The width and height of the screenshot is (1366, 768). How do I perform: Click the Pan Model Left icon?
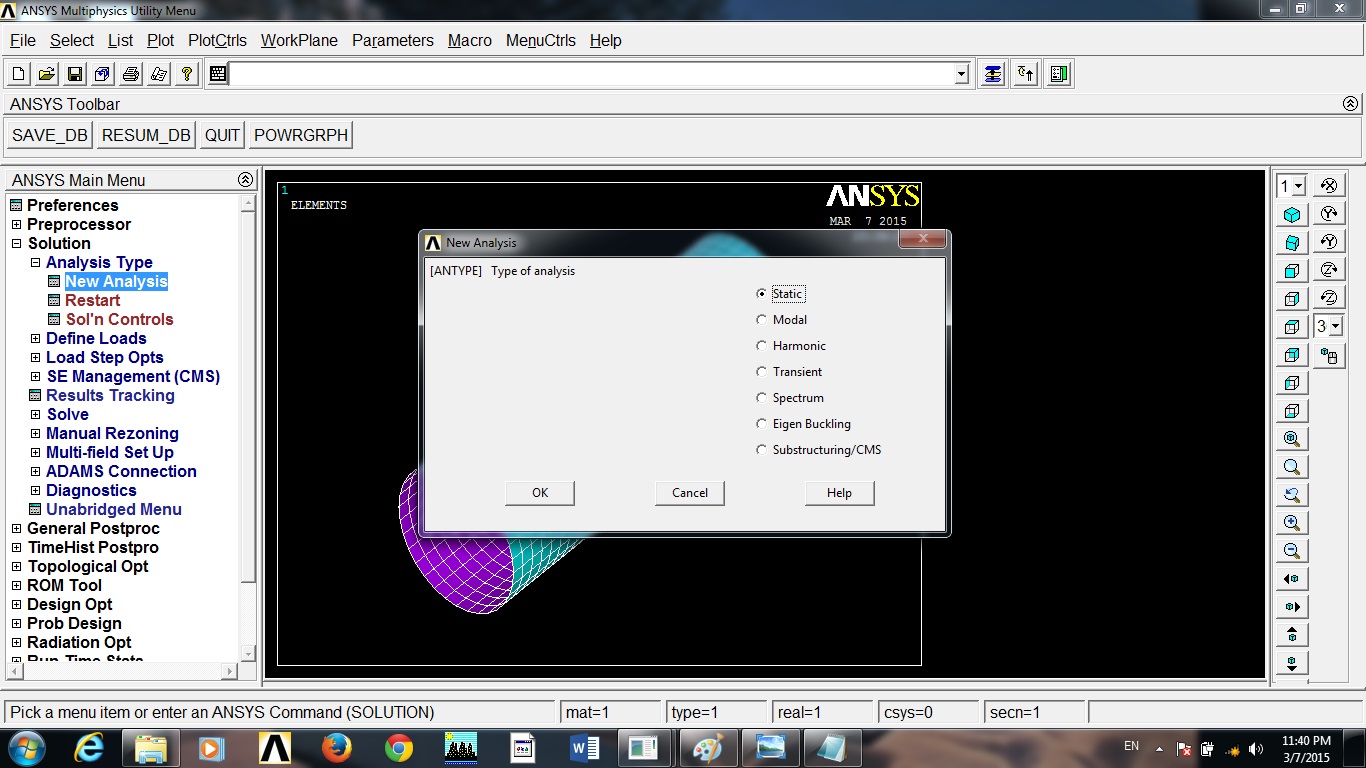pos(1292,579)
